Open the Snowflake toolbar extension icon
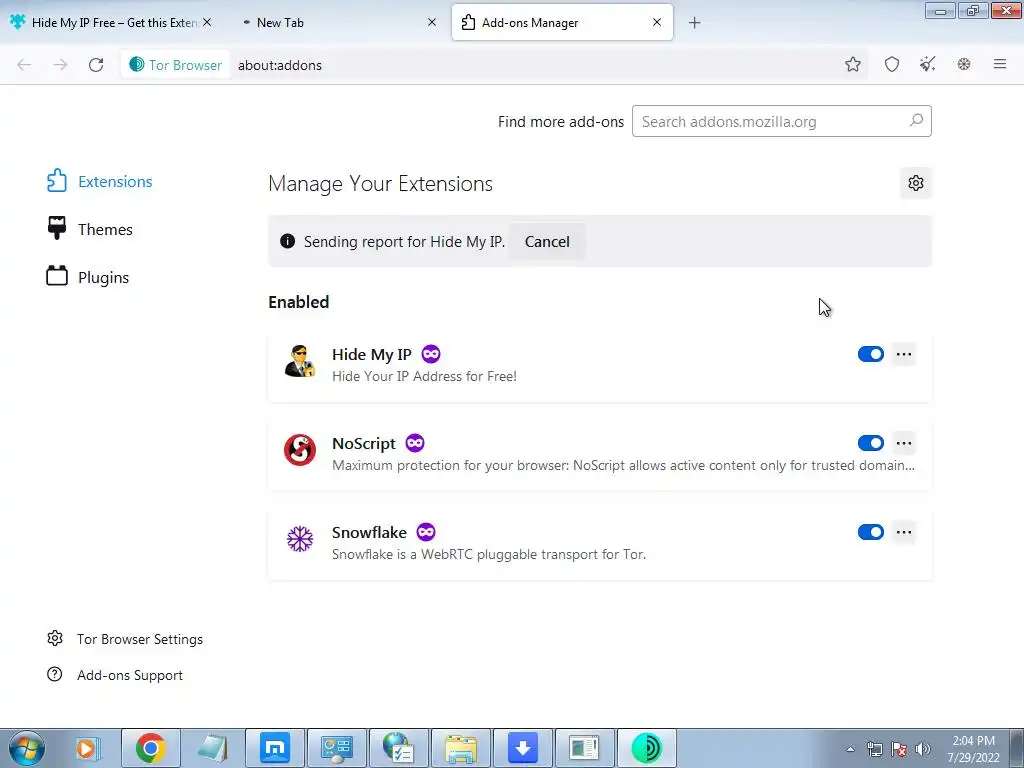 963,64
